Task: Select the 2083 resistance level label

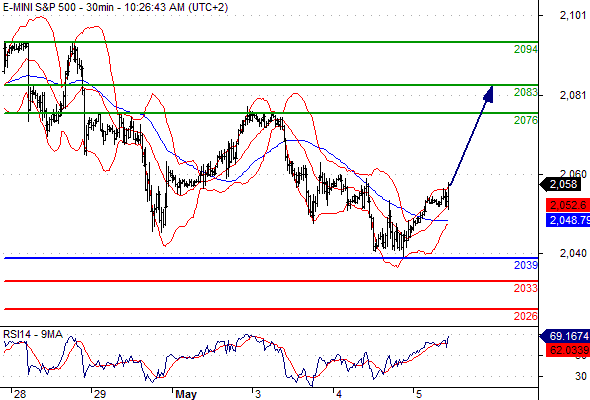Action: tap(526, 92)
